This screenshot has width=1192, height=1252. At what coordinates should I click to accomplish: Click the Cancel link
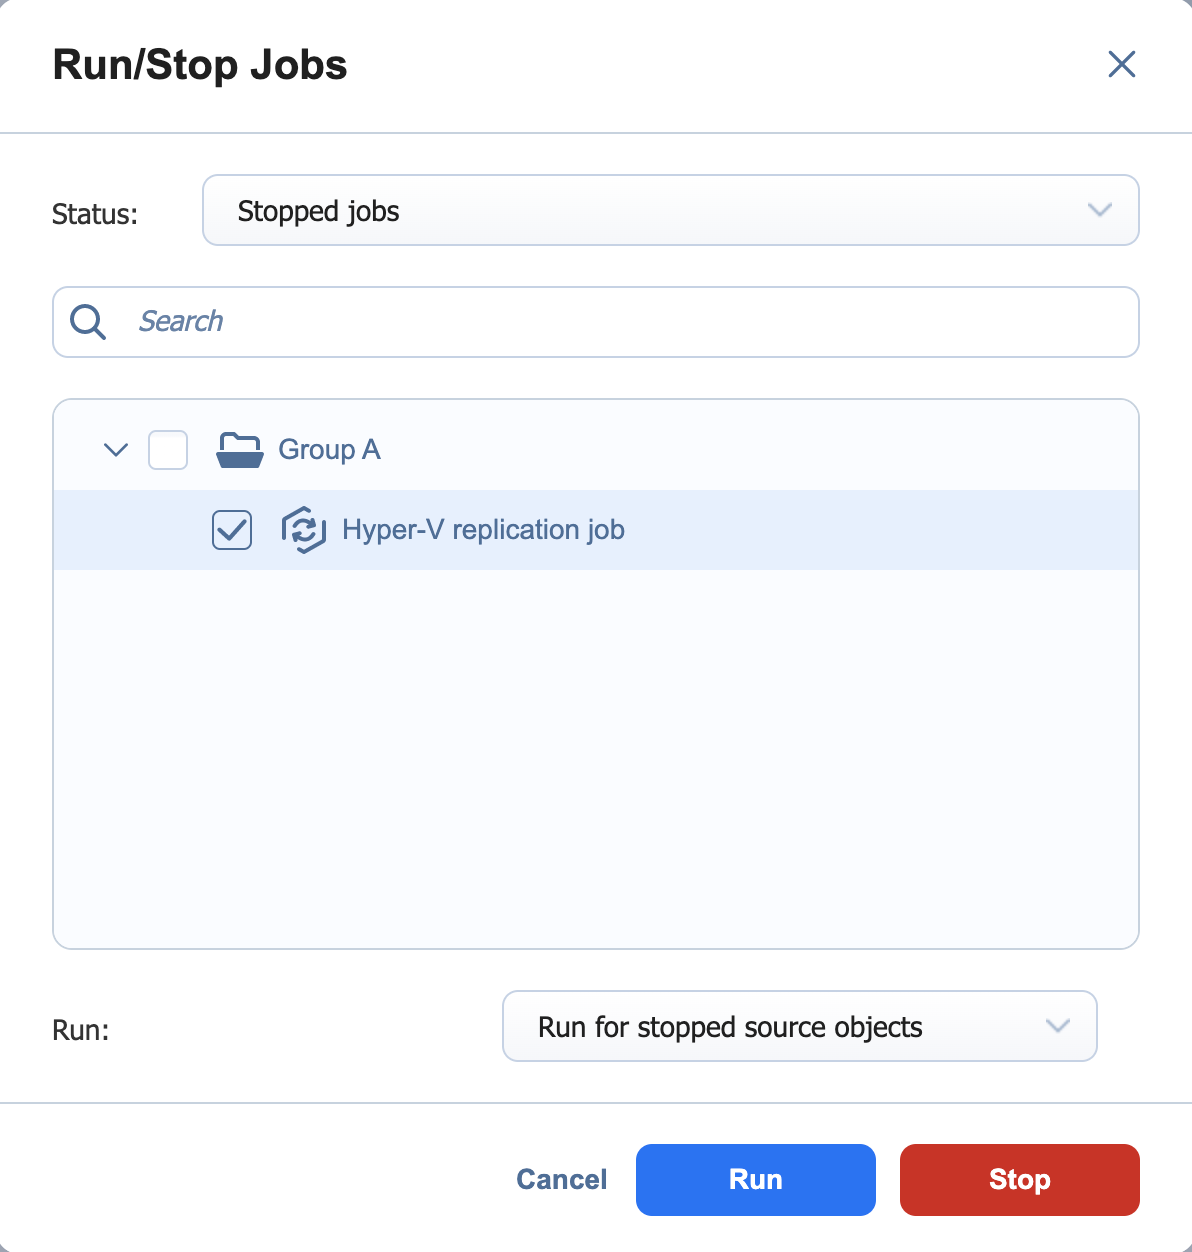point(562,1180)
